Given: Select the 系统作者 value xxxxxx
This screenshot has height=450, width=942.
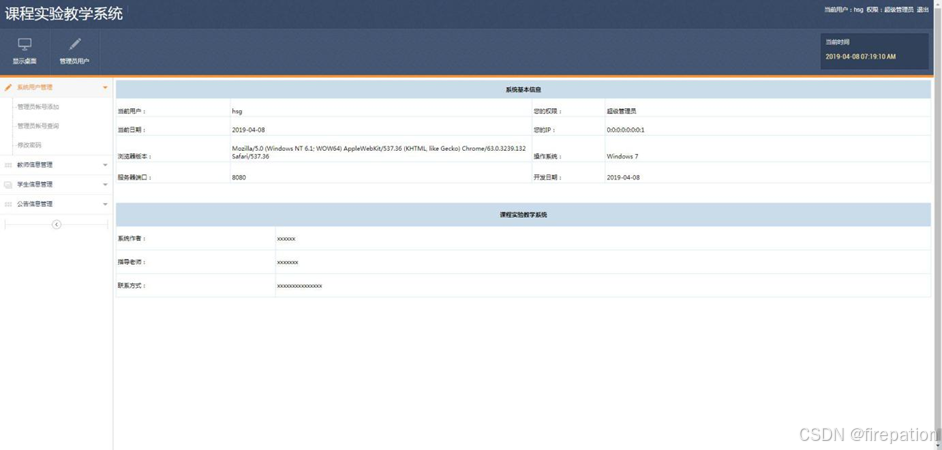Looking at the screenshot, I should pyautogui.click(x=286, y=239).
